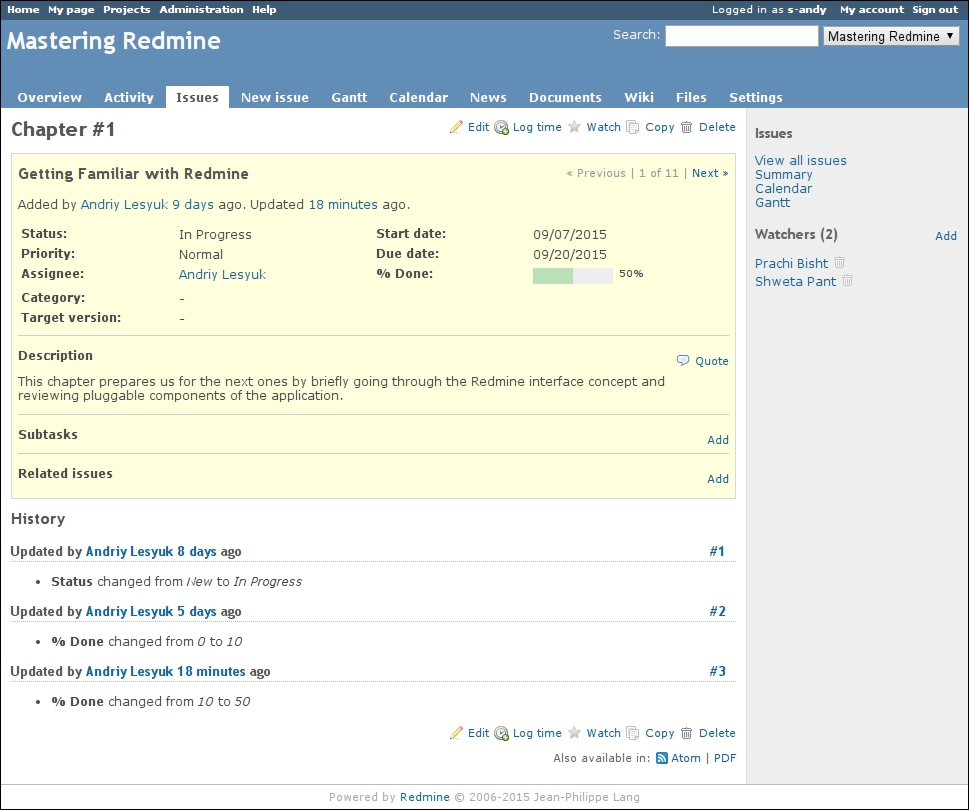Click the s-andy username link
This screenshot has height=810, width=969.
pyautogui.click(x=806, y=9)
